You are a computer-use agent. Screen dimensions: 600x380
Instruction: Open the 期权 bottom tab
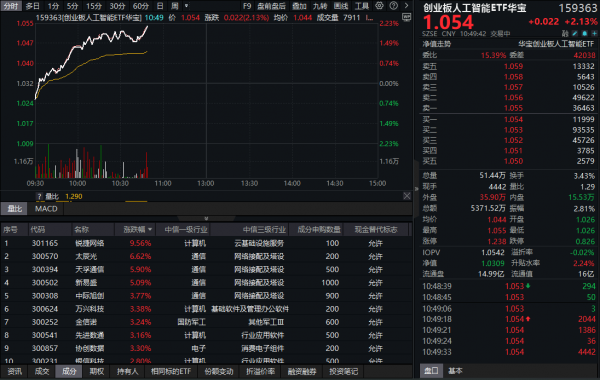click(x=96, y=371)
